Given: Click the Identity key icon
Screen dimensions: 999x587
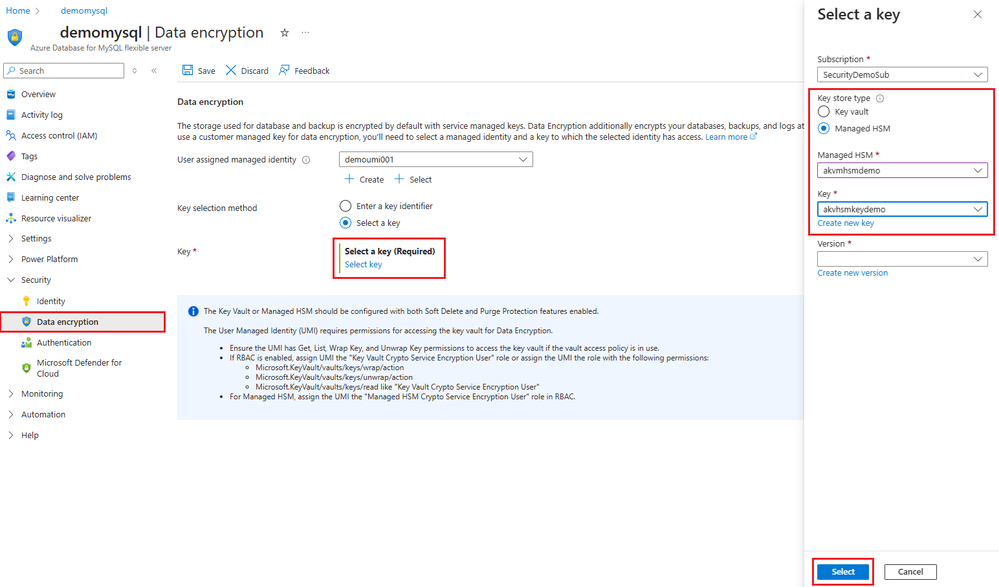Looking at the screenshot, I should 26,301.
